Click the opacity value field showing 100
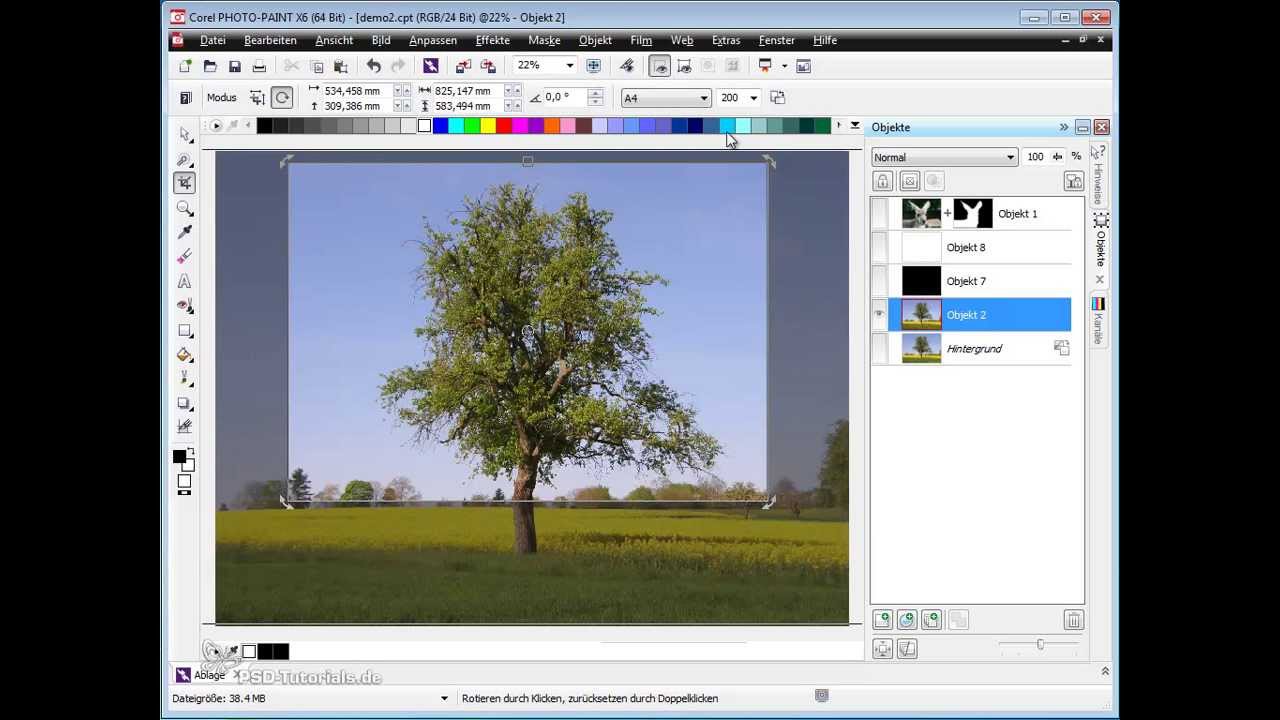Viewport: 1280px width, 720px height. pyautogui.click(x=1035, y=157)
